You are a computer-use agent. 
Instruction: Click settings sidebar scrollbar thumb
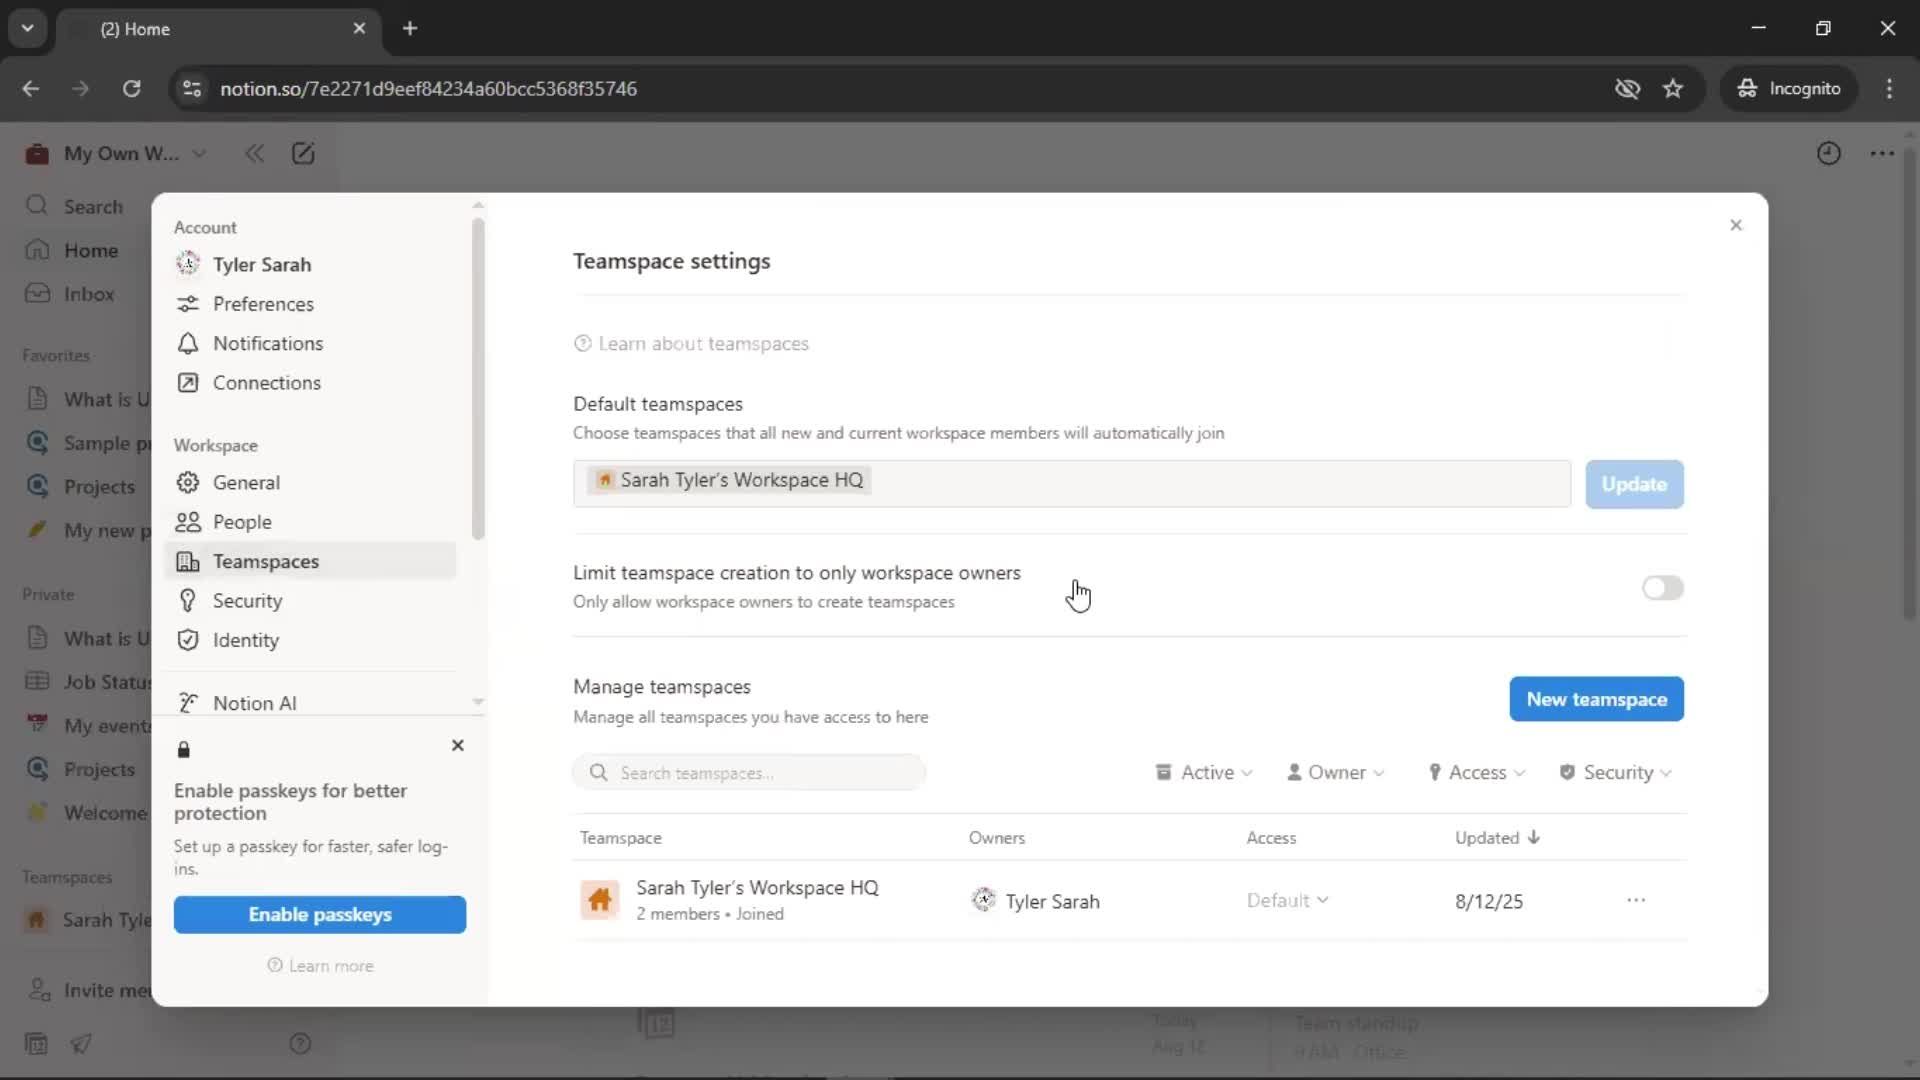coord(478,378)
